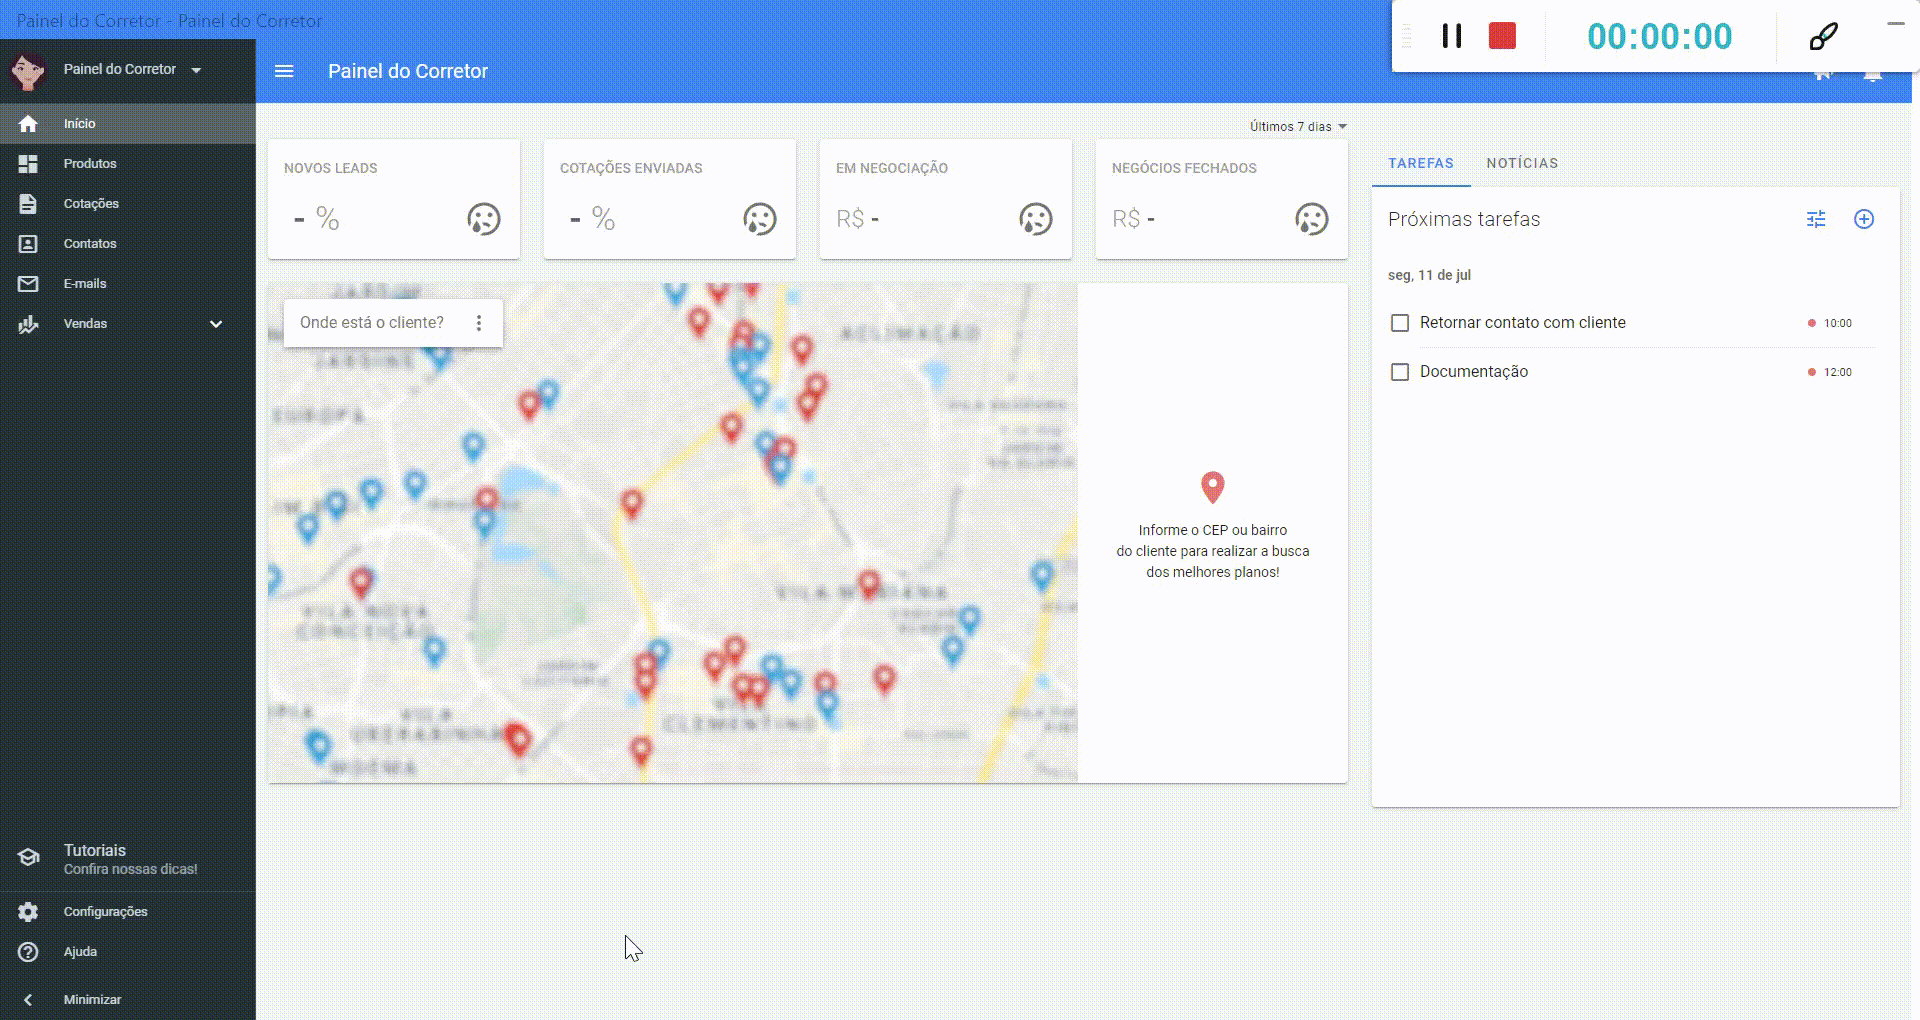Open the hamburger menu icon
The image size is (1920, 1020).
284,71
